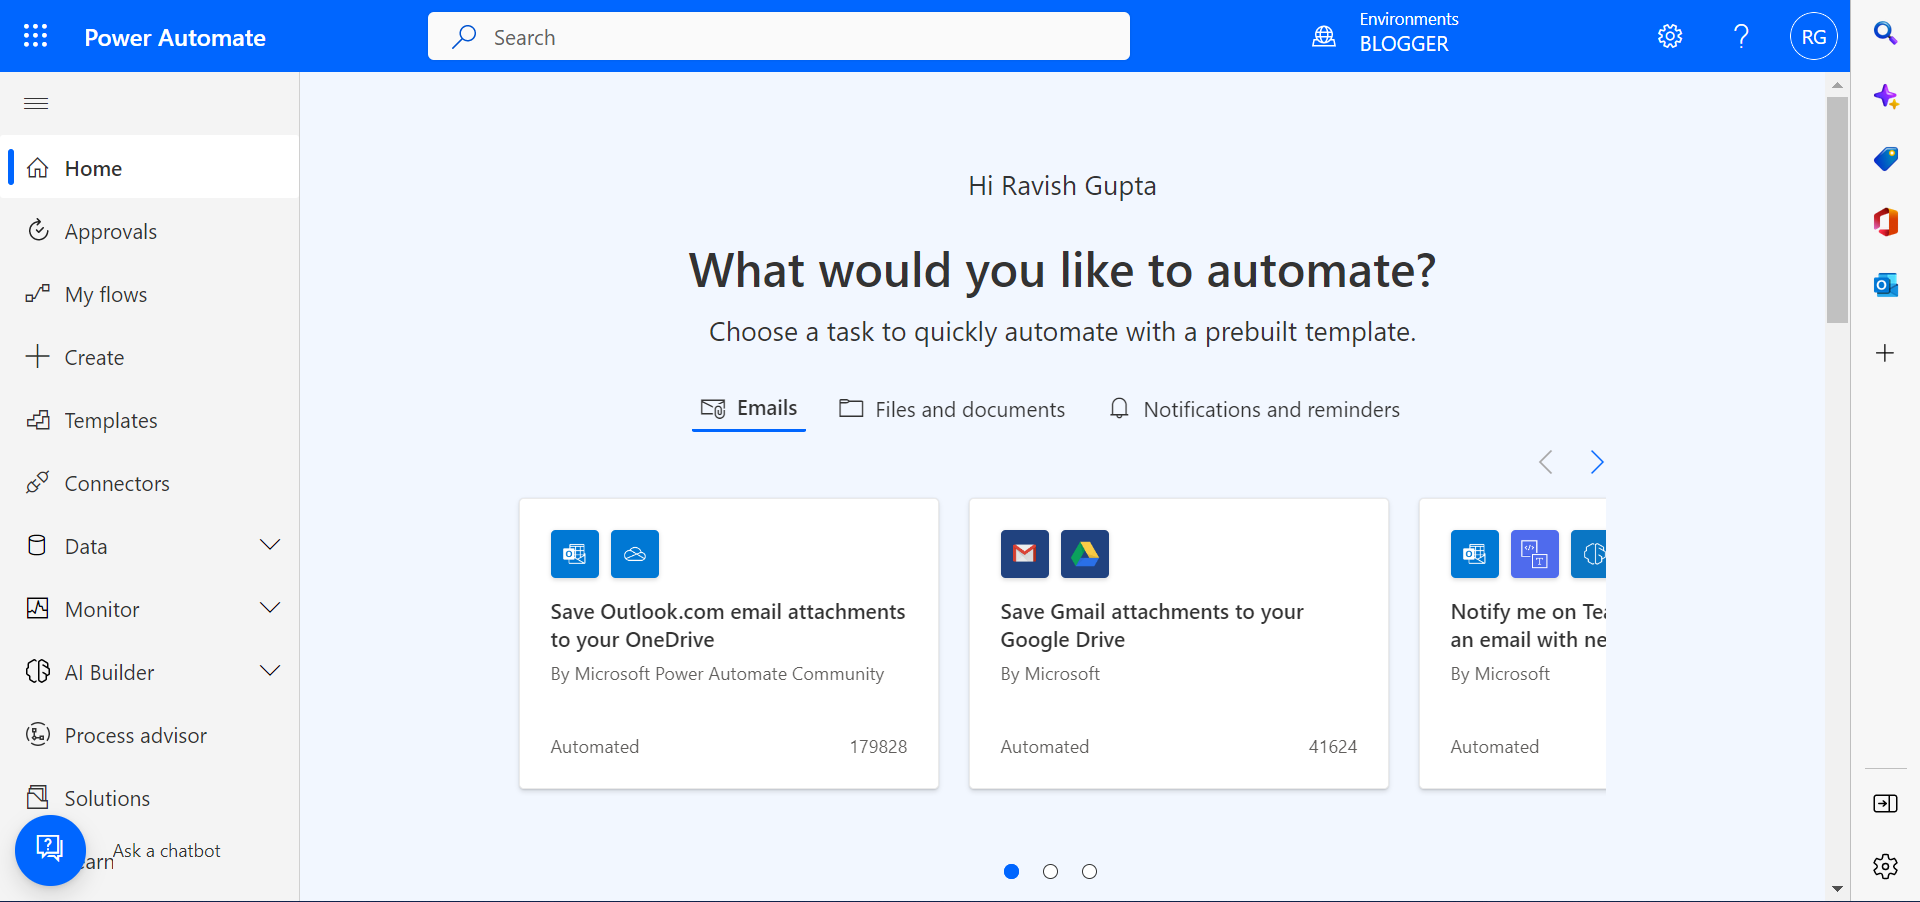Click the hide sidebar icon
This screenshot has height=902, width=1920.
1885,803
